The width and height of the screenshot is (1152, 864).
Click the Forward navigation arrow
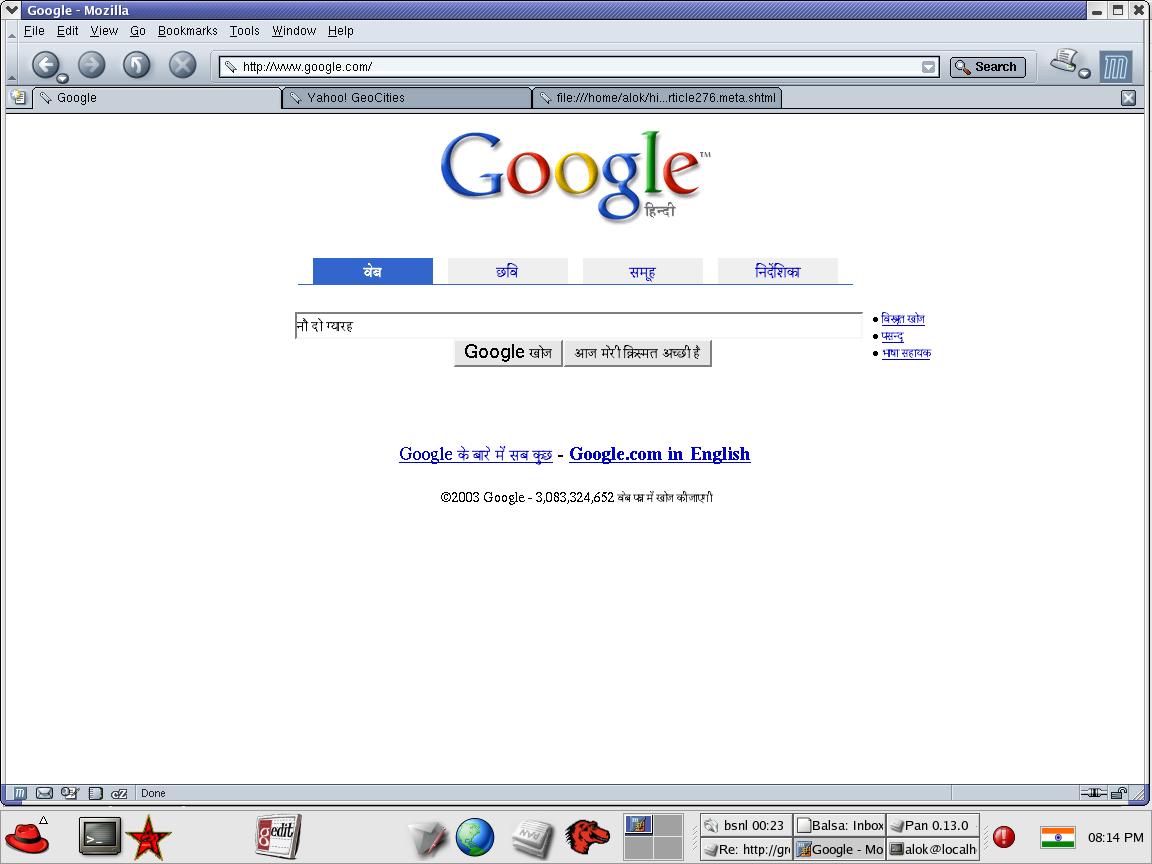[x=91, y=65]
